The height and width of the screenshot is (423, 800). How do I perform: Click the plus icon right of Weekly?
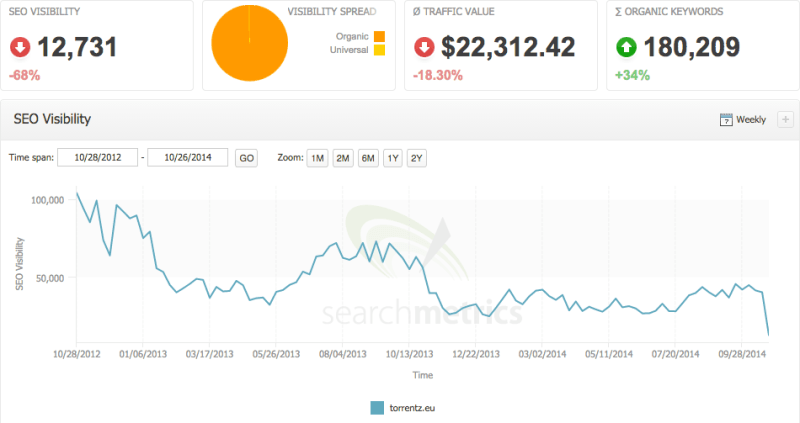(x=784, y=120)
